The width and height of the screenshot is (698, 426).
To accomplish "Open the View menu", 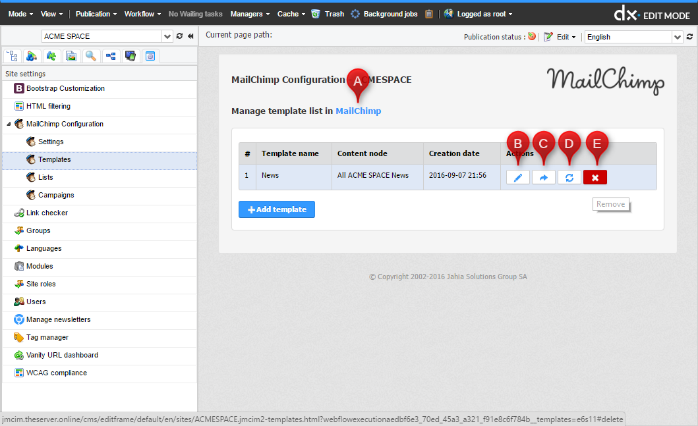I will 52,14.
